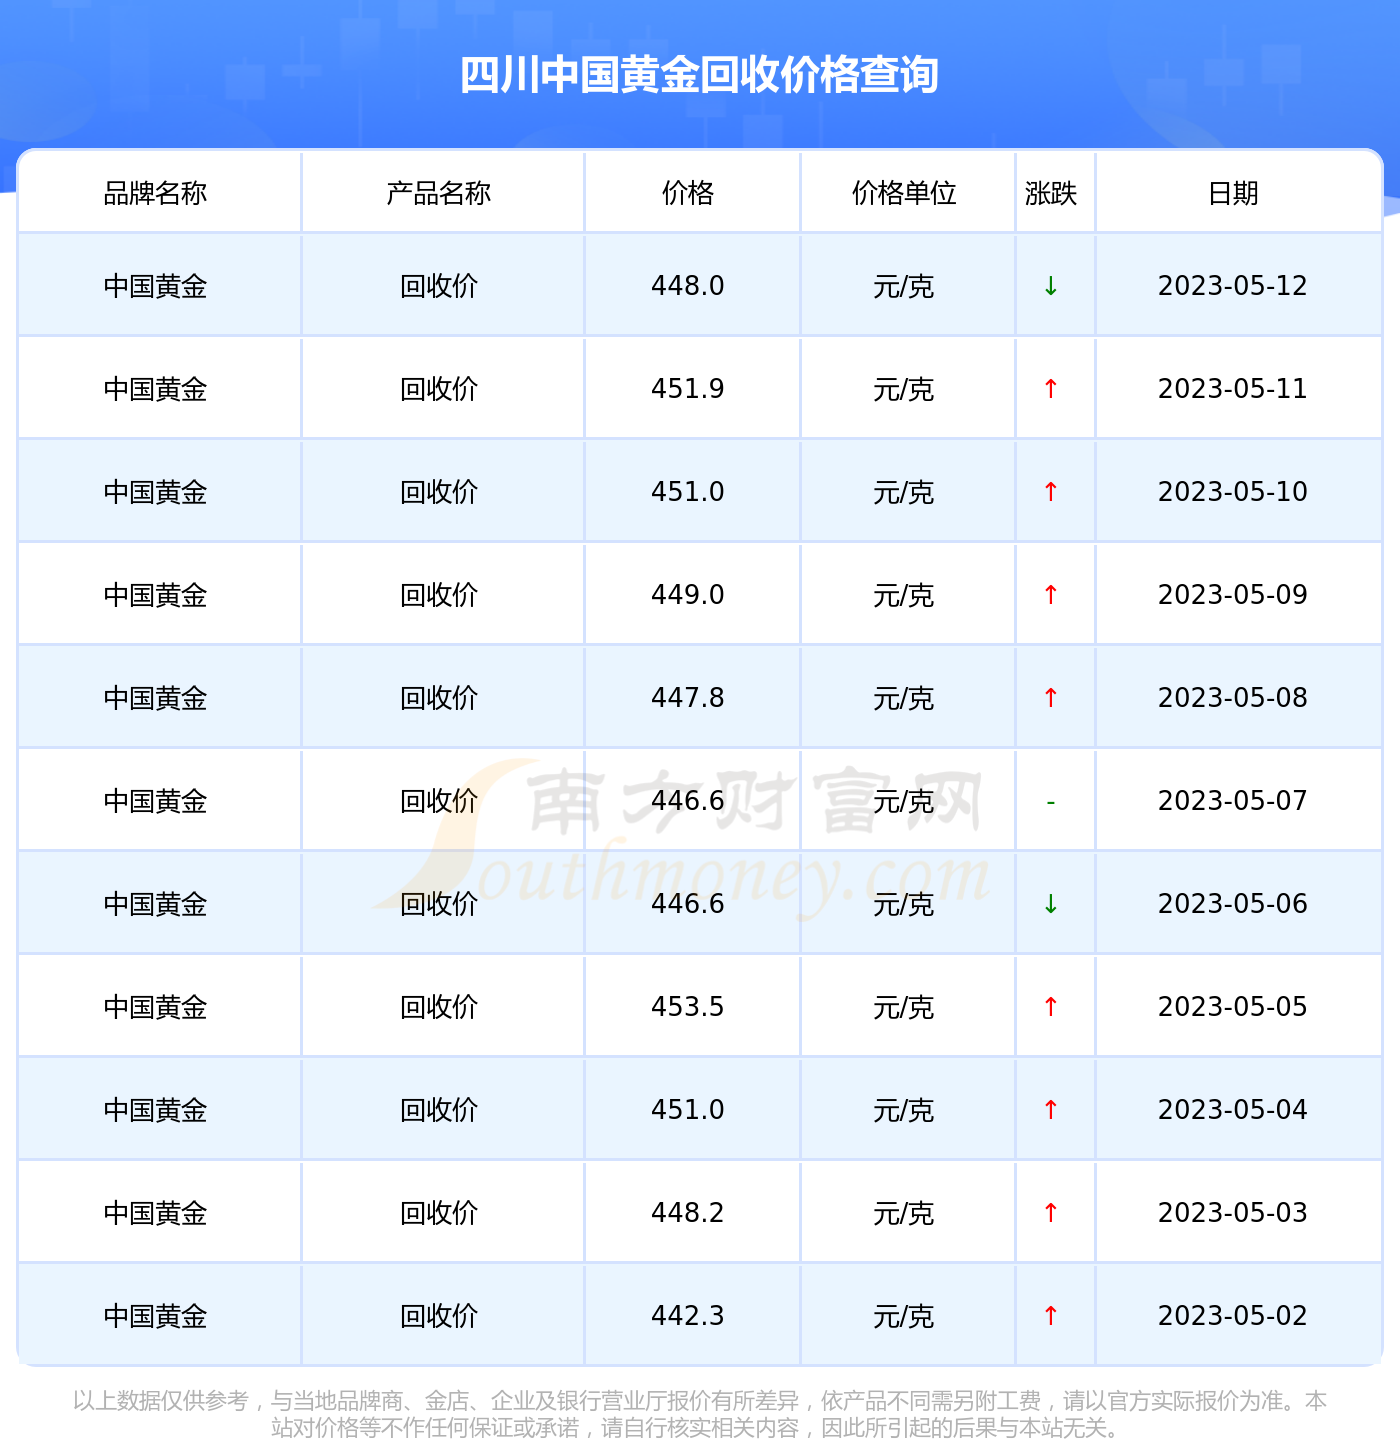Select the date 2023-05-06

(1233, 904)
